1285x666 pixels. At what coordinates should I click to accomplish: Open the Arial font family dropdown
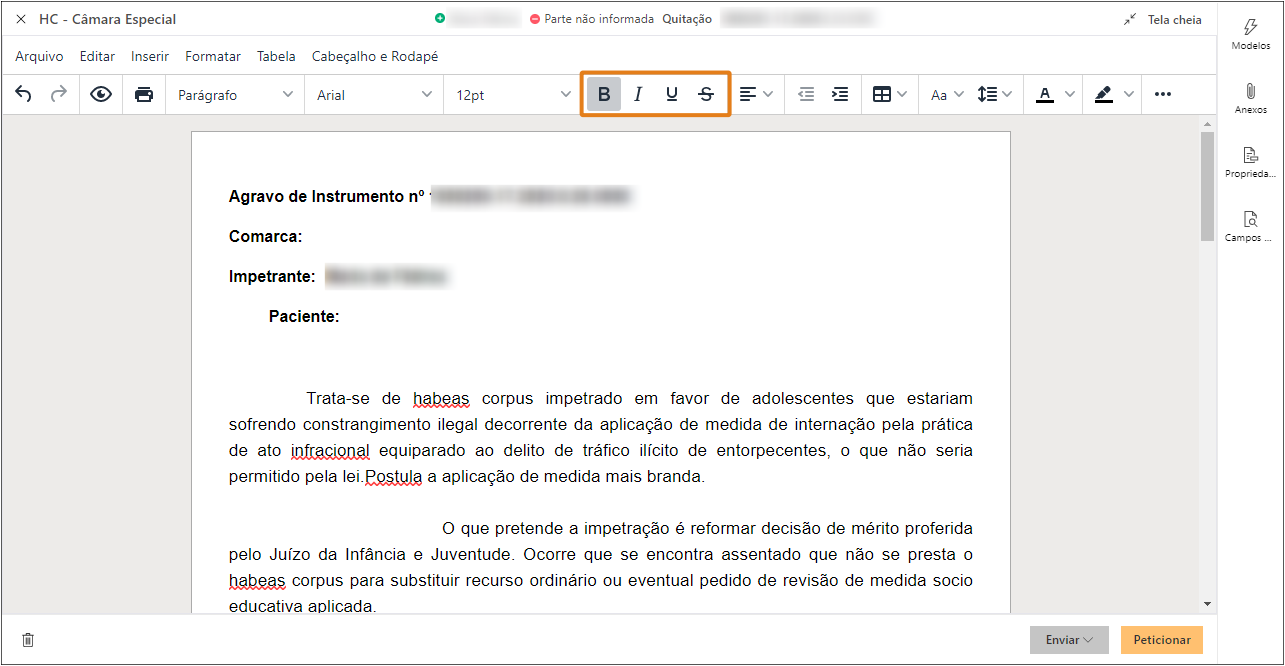click(x=373, y=93)
